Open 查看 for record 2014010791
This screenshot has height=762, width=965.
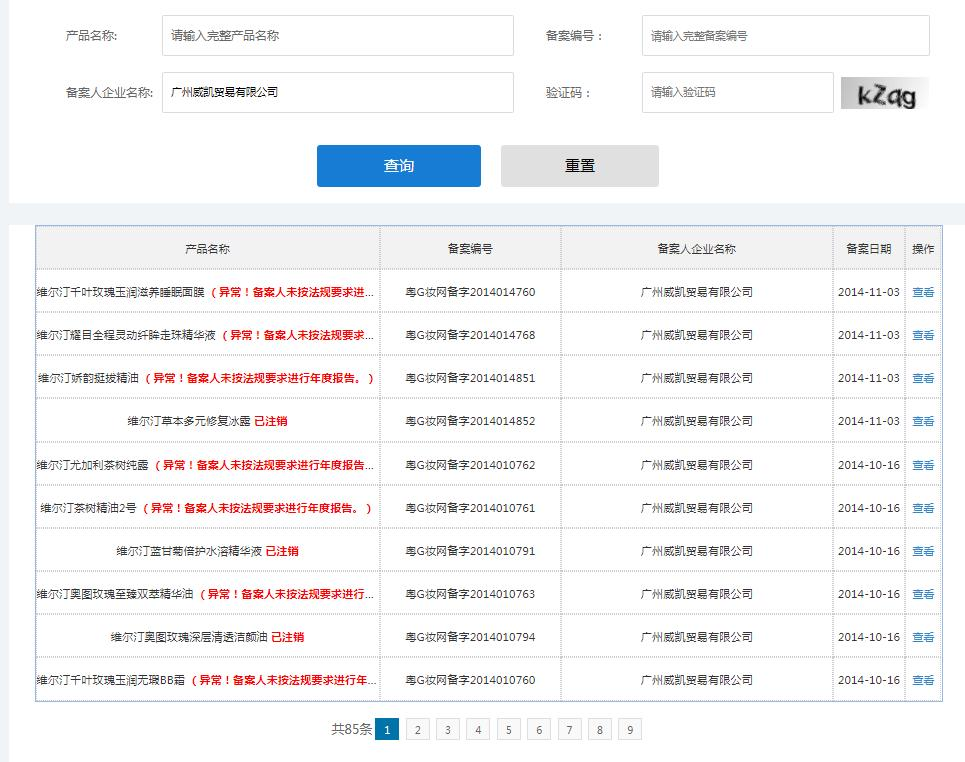coord(922,551)
